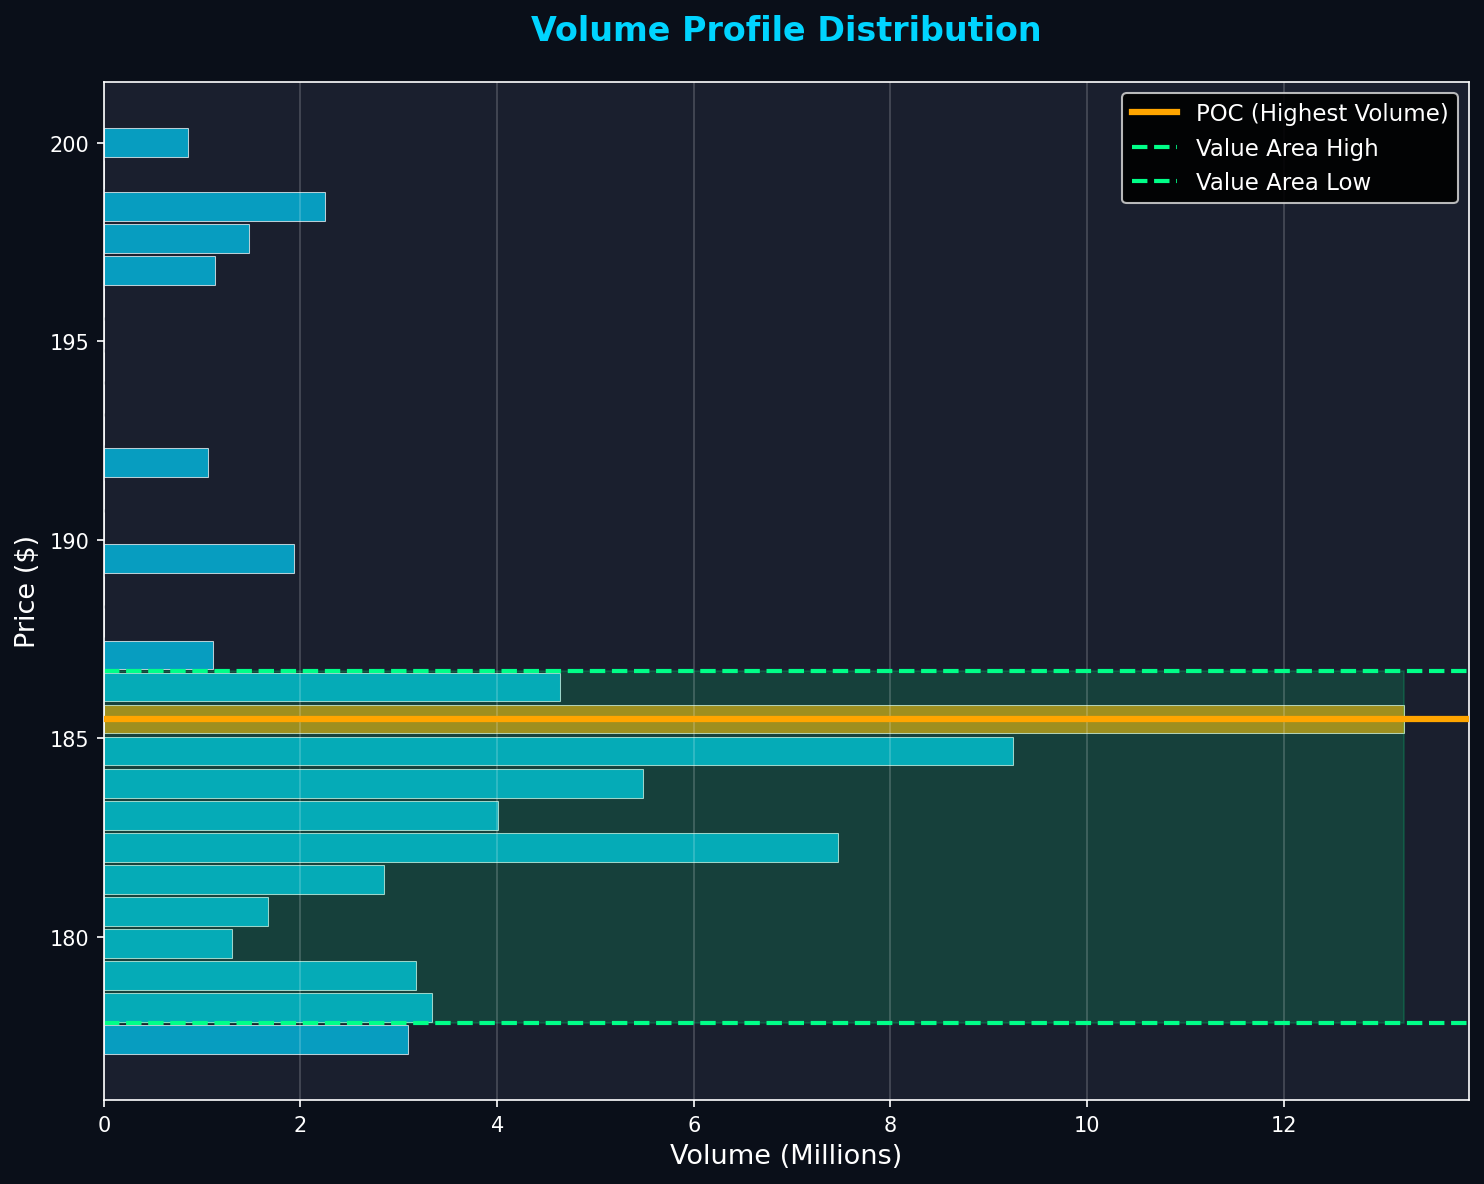Click the Value Area Low dashed line icon
This screenshot has height=1184, width=1484.
tap(1156, 181)
